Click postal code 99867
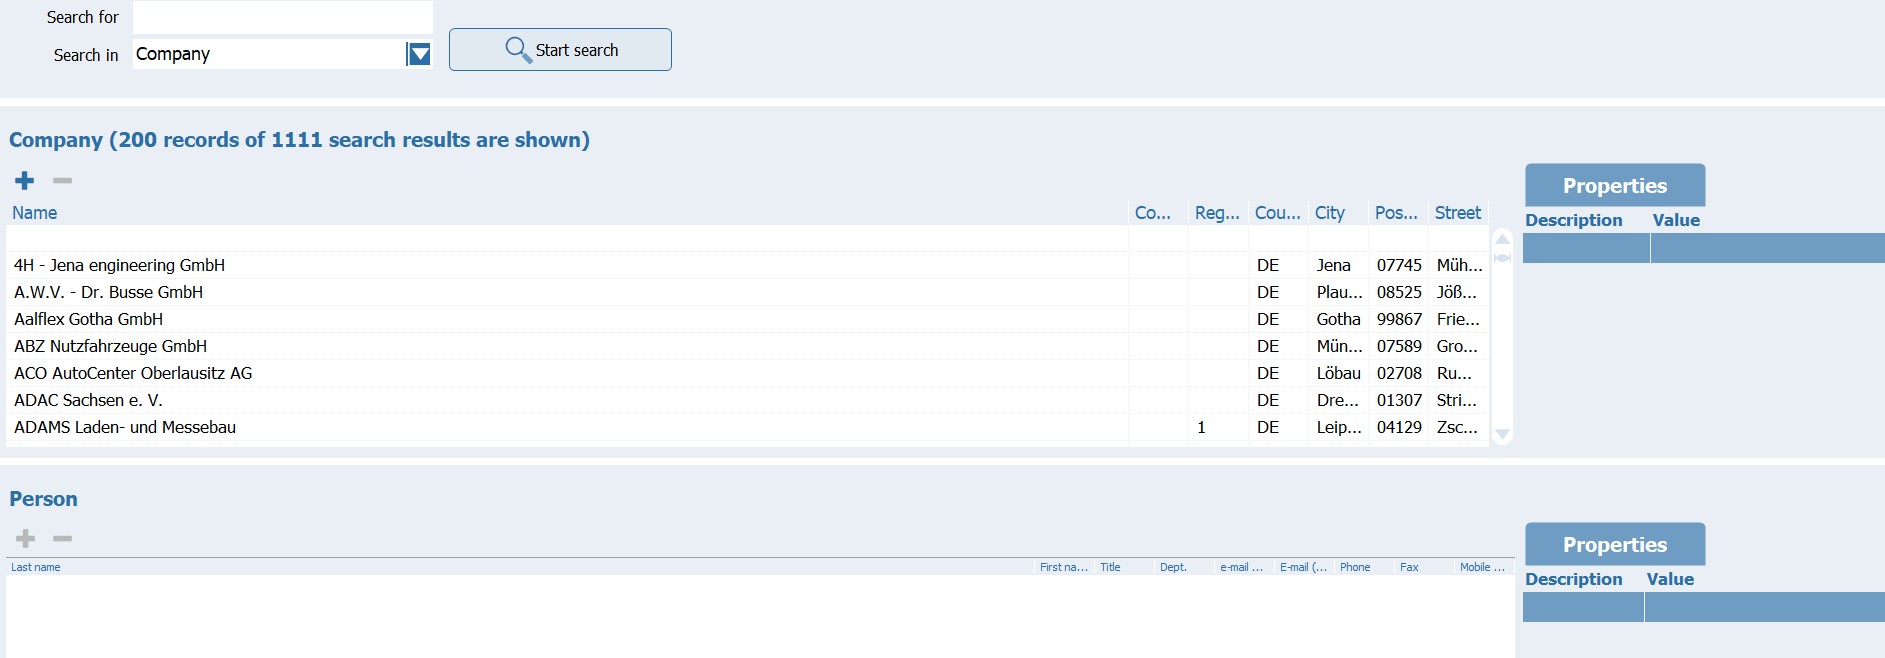1885x658 pixels. pyautogui.click(x=1399, y=319)
